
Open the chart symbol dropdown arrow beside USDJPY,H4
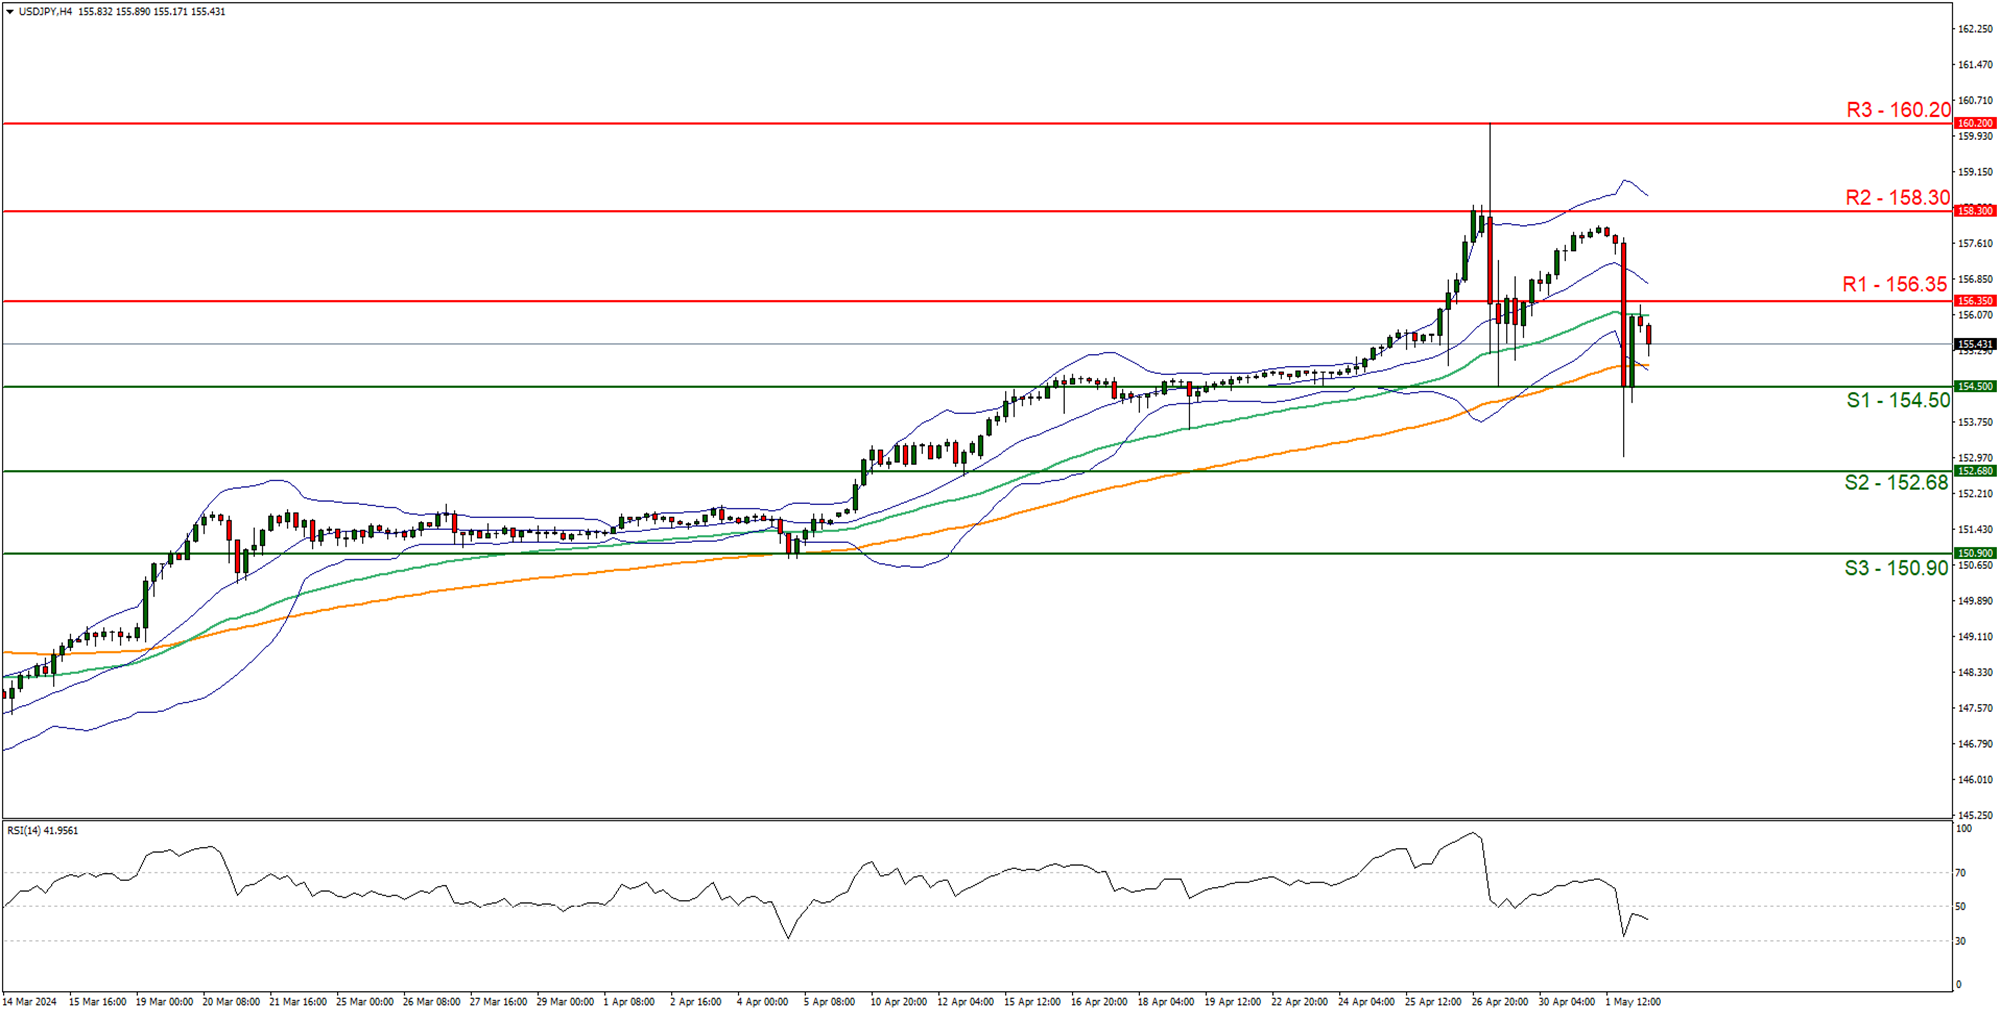pyautogui.click(x=10, y=11)
